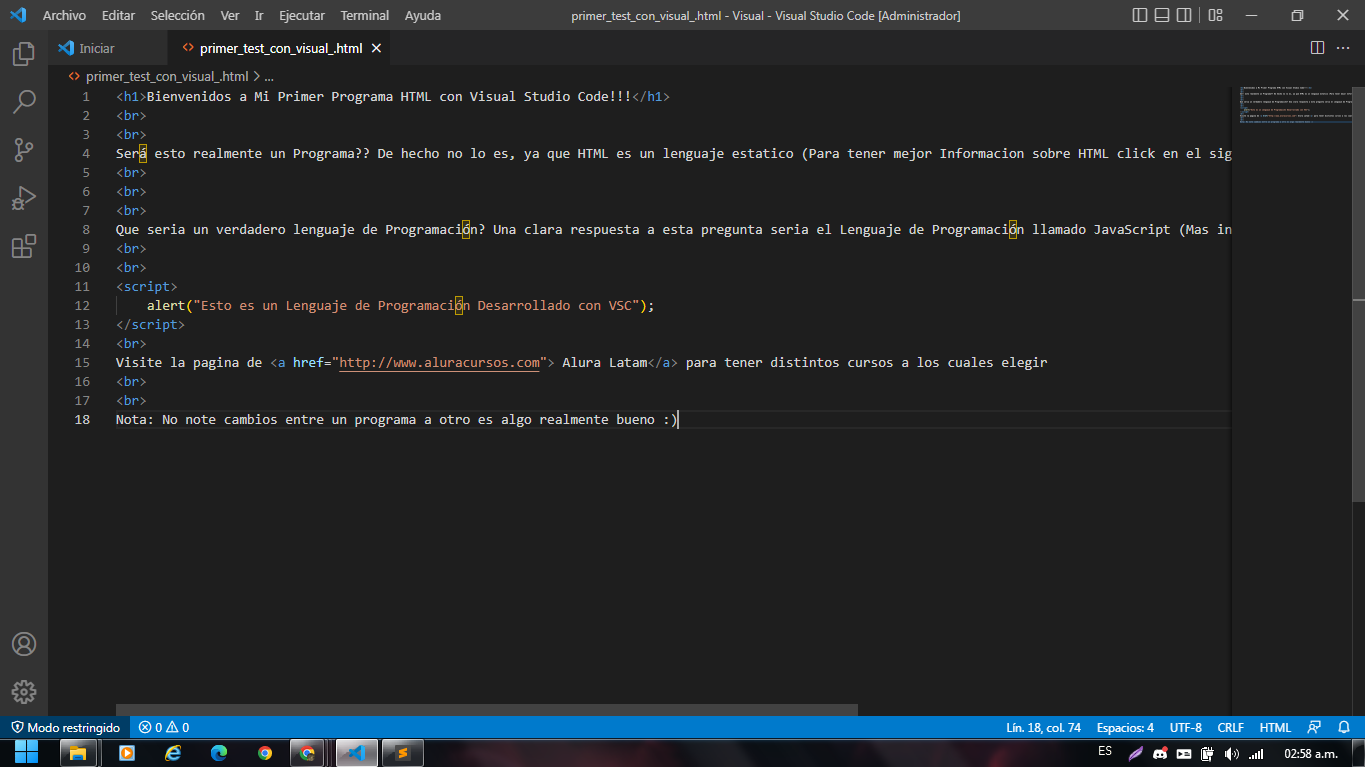Open the Extensions view
The height and width of the screenshot is (767, 1365).
coord(24,246)
